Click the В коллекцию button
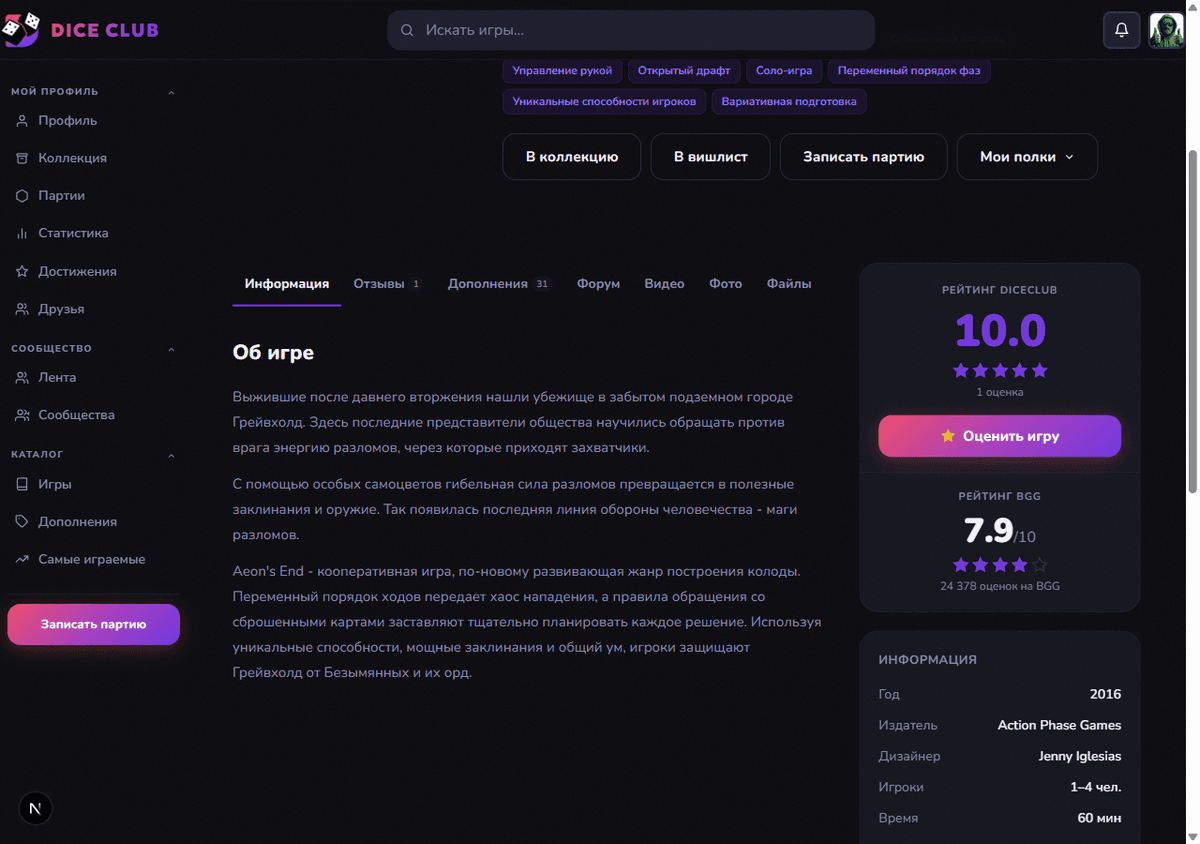Viewport: 1200px width, 844px height. (x=572, y=157)
